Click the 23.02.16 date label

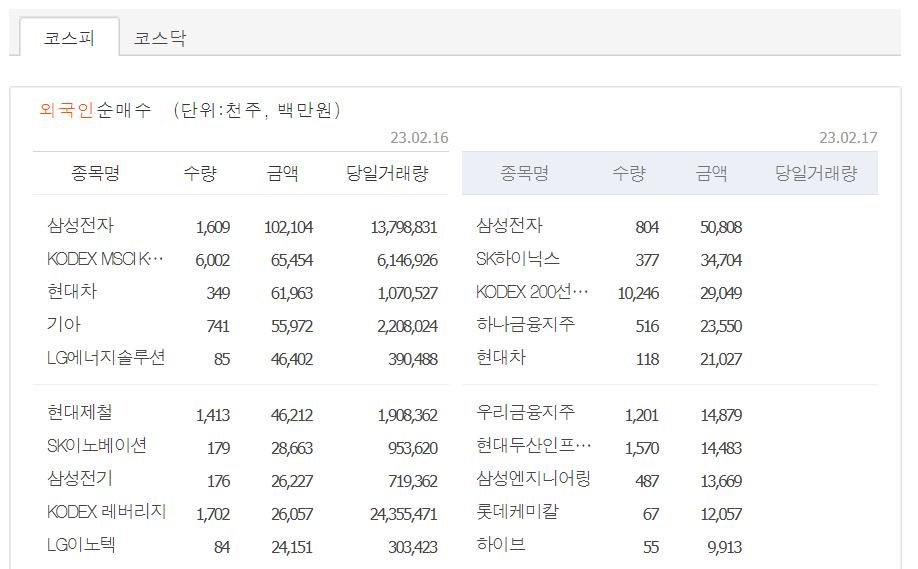coord(419,138)
